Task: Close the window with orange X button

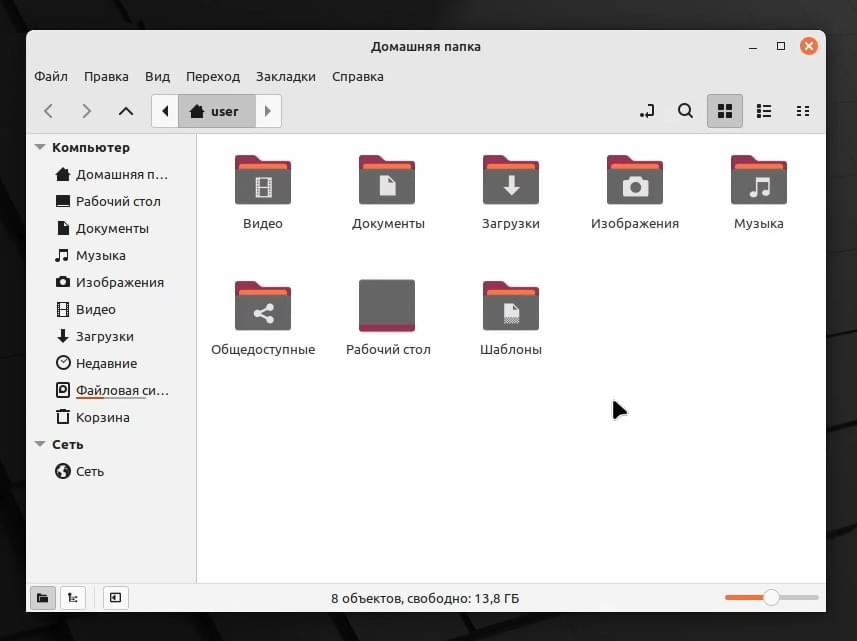Action: pyautogui.click(x=809, y=46)
